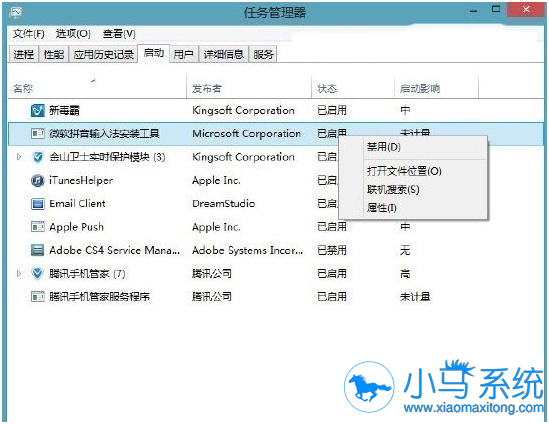Viewport: 549px width, 424px height.
Task: Open the 选项(O) menu
Action: (x=73, y=34)
